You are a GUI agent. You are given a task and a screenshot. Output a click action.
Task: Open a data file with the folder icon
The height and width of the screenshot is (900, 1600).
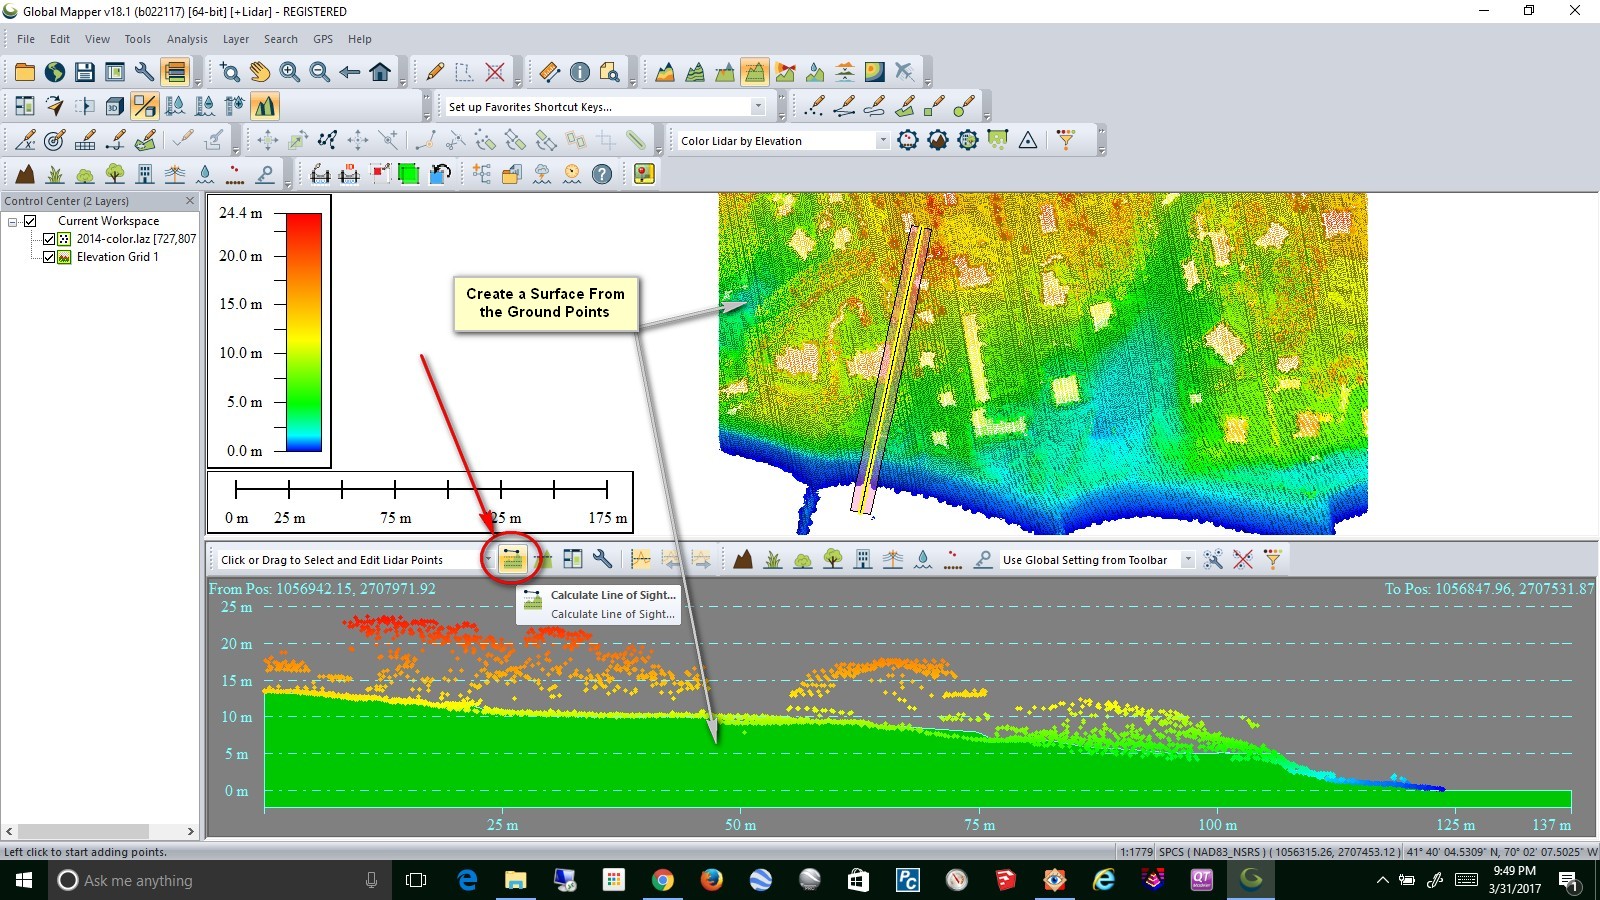(x=25, y=72)
